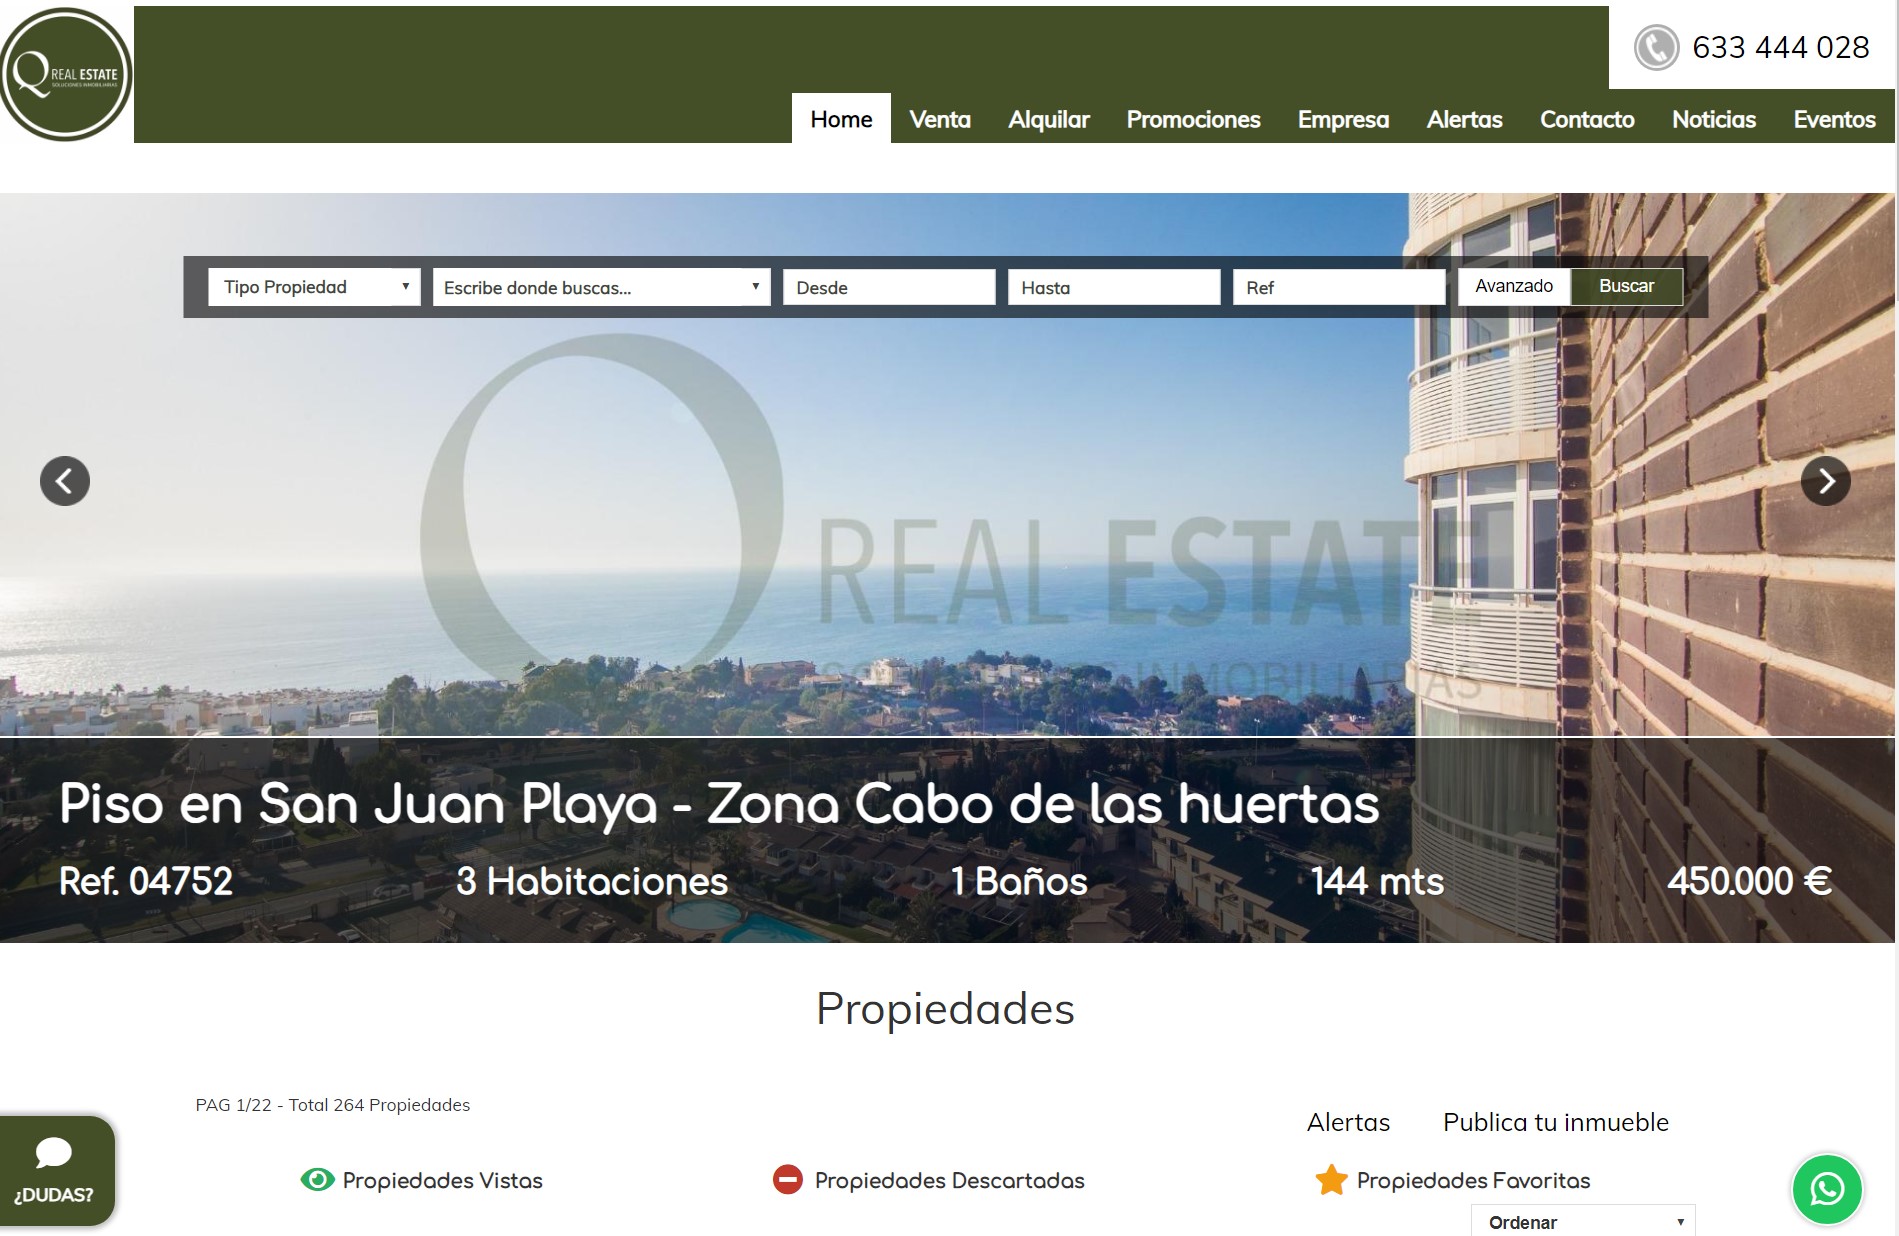The image size is (1899, 1236).
Task: Open the Escribe donde buscas location dropdown
Action: click(601, 287)
